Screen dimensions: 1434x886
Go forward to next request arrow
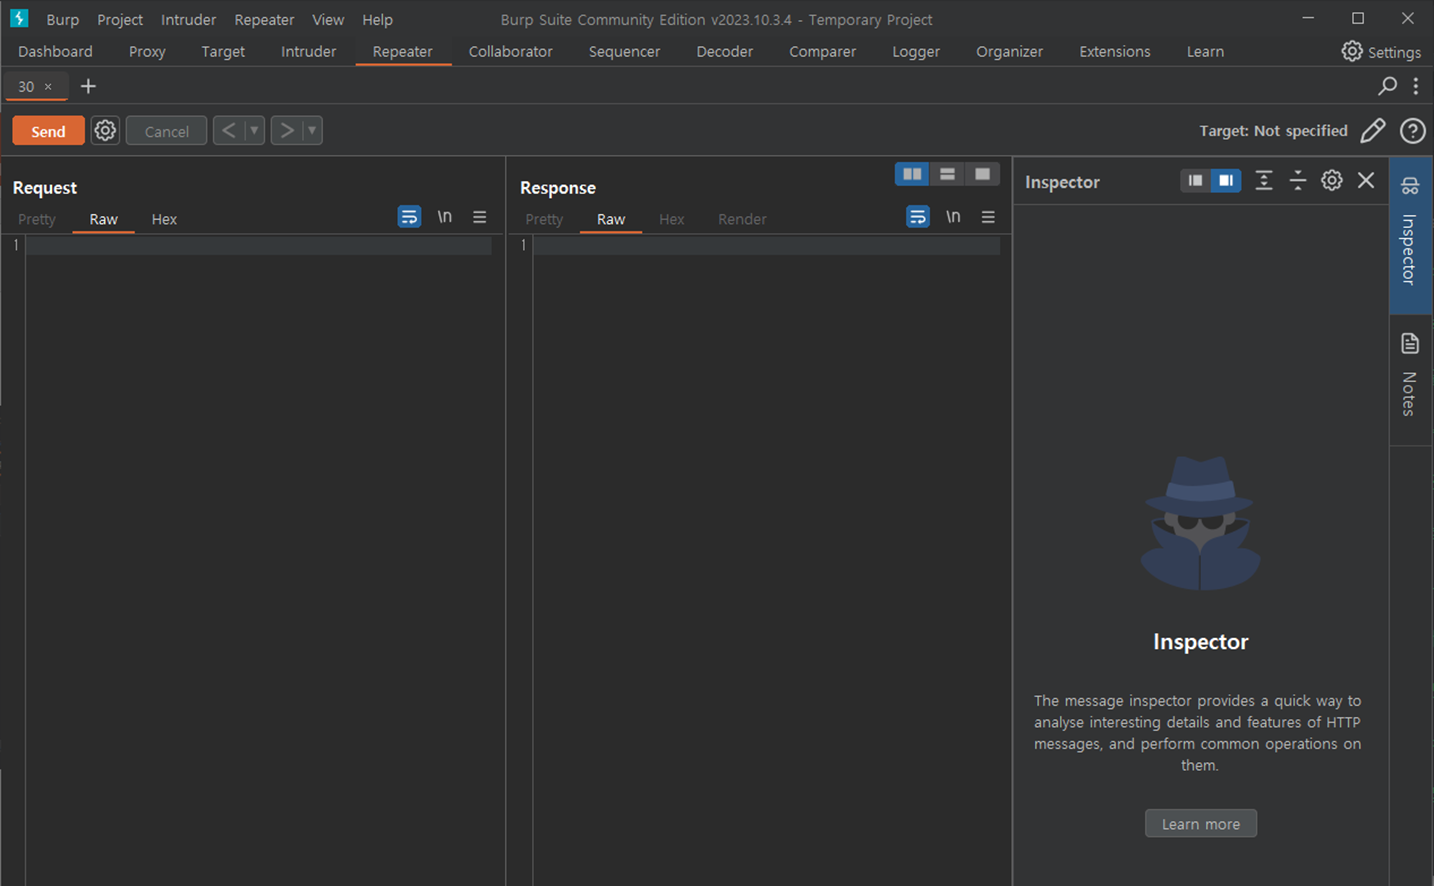286,130
